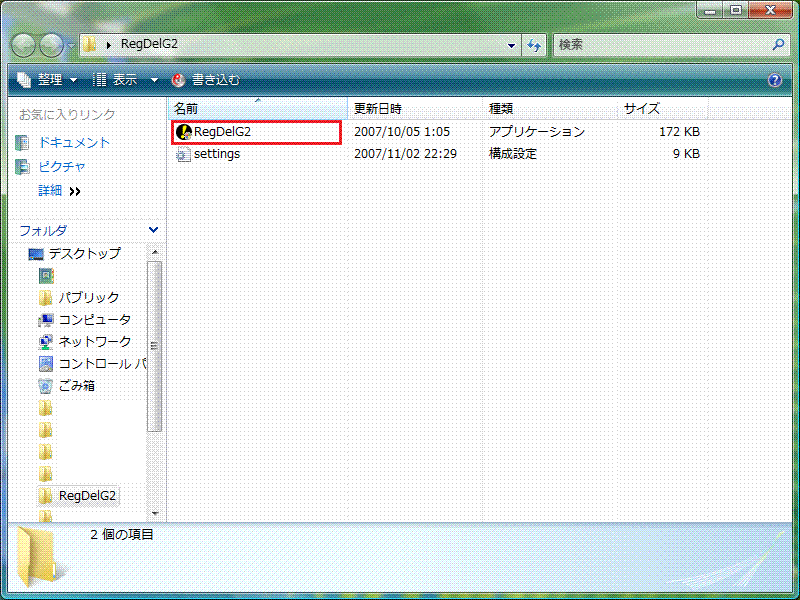The height and width of the screenshot is (600, 800).
Task: Expand 詳細 more favorite links
Action: [x=60, y=191]
